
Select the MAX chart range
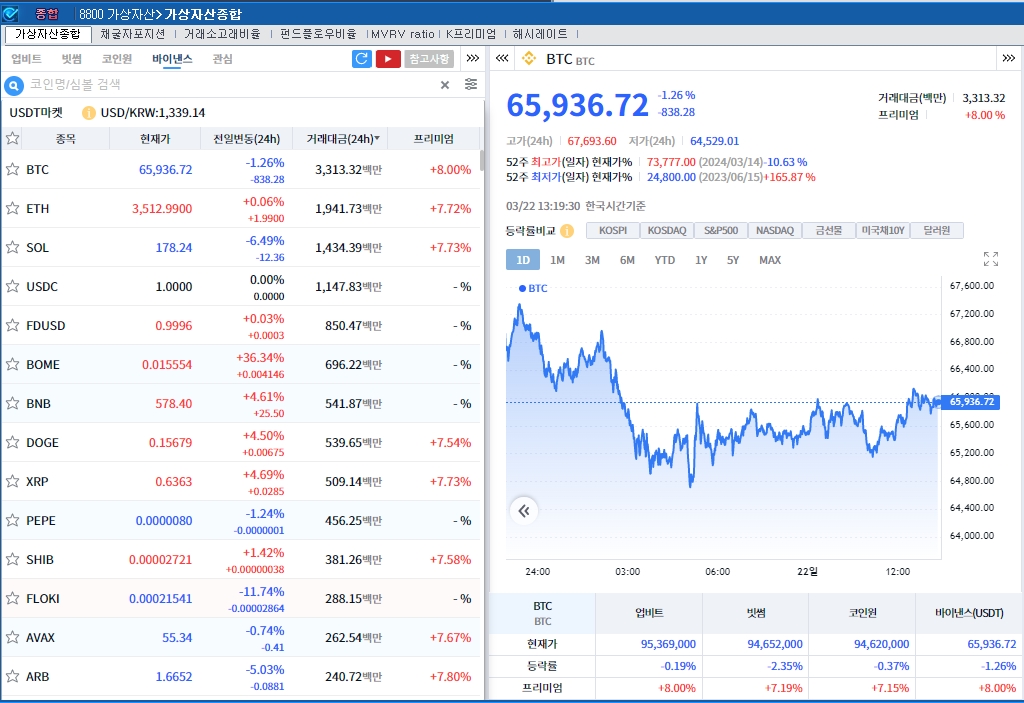(x=770, y=260)
